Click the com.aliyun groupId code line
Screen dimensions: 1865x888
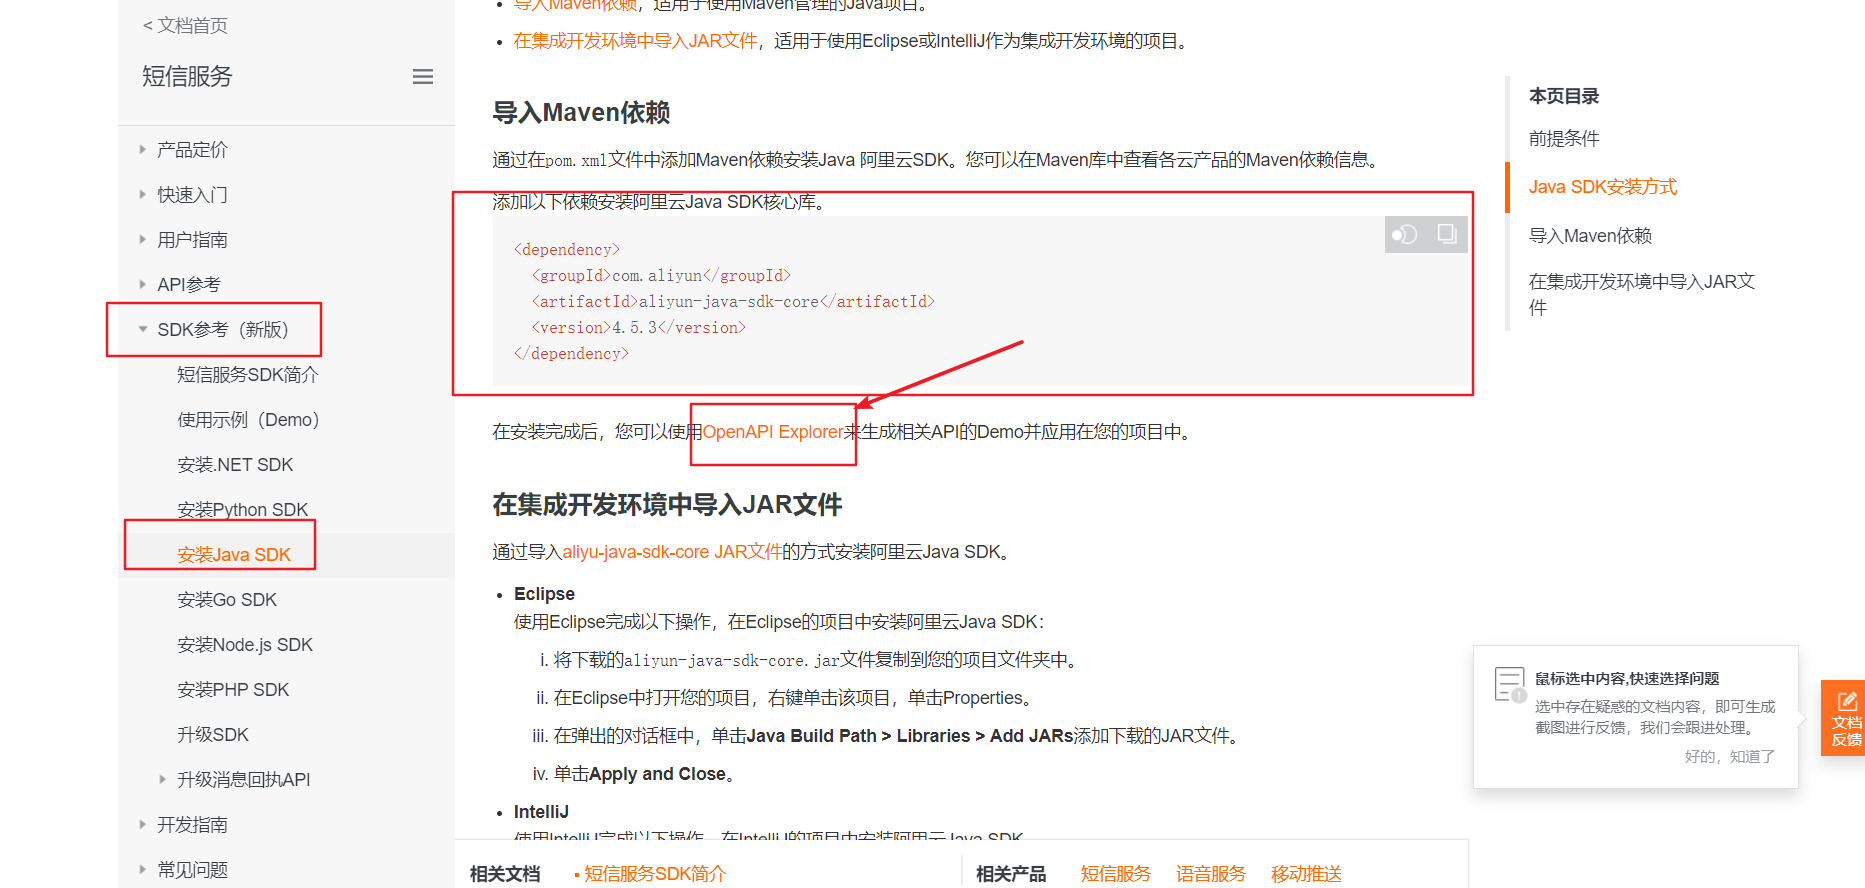661,276
